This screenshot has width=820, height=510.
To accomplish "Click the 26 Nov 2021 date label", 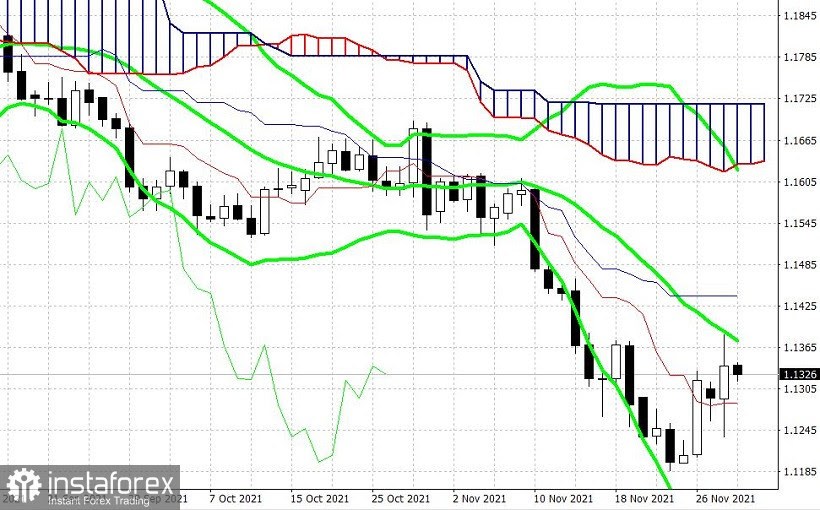I will point(726,498).
